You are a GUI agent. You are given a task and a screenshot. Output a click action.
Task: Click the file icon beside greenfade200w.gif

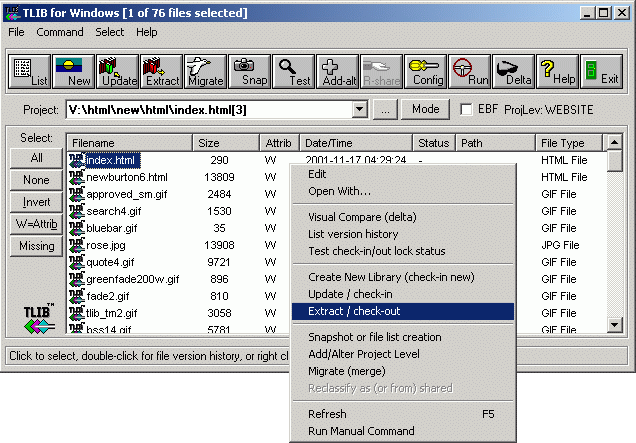pos(76,280)
